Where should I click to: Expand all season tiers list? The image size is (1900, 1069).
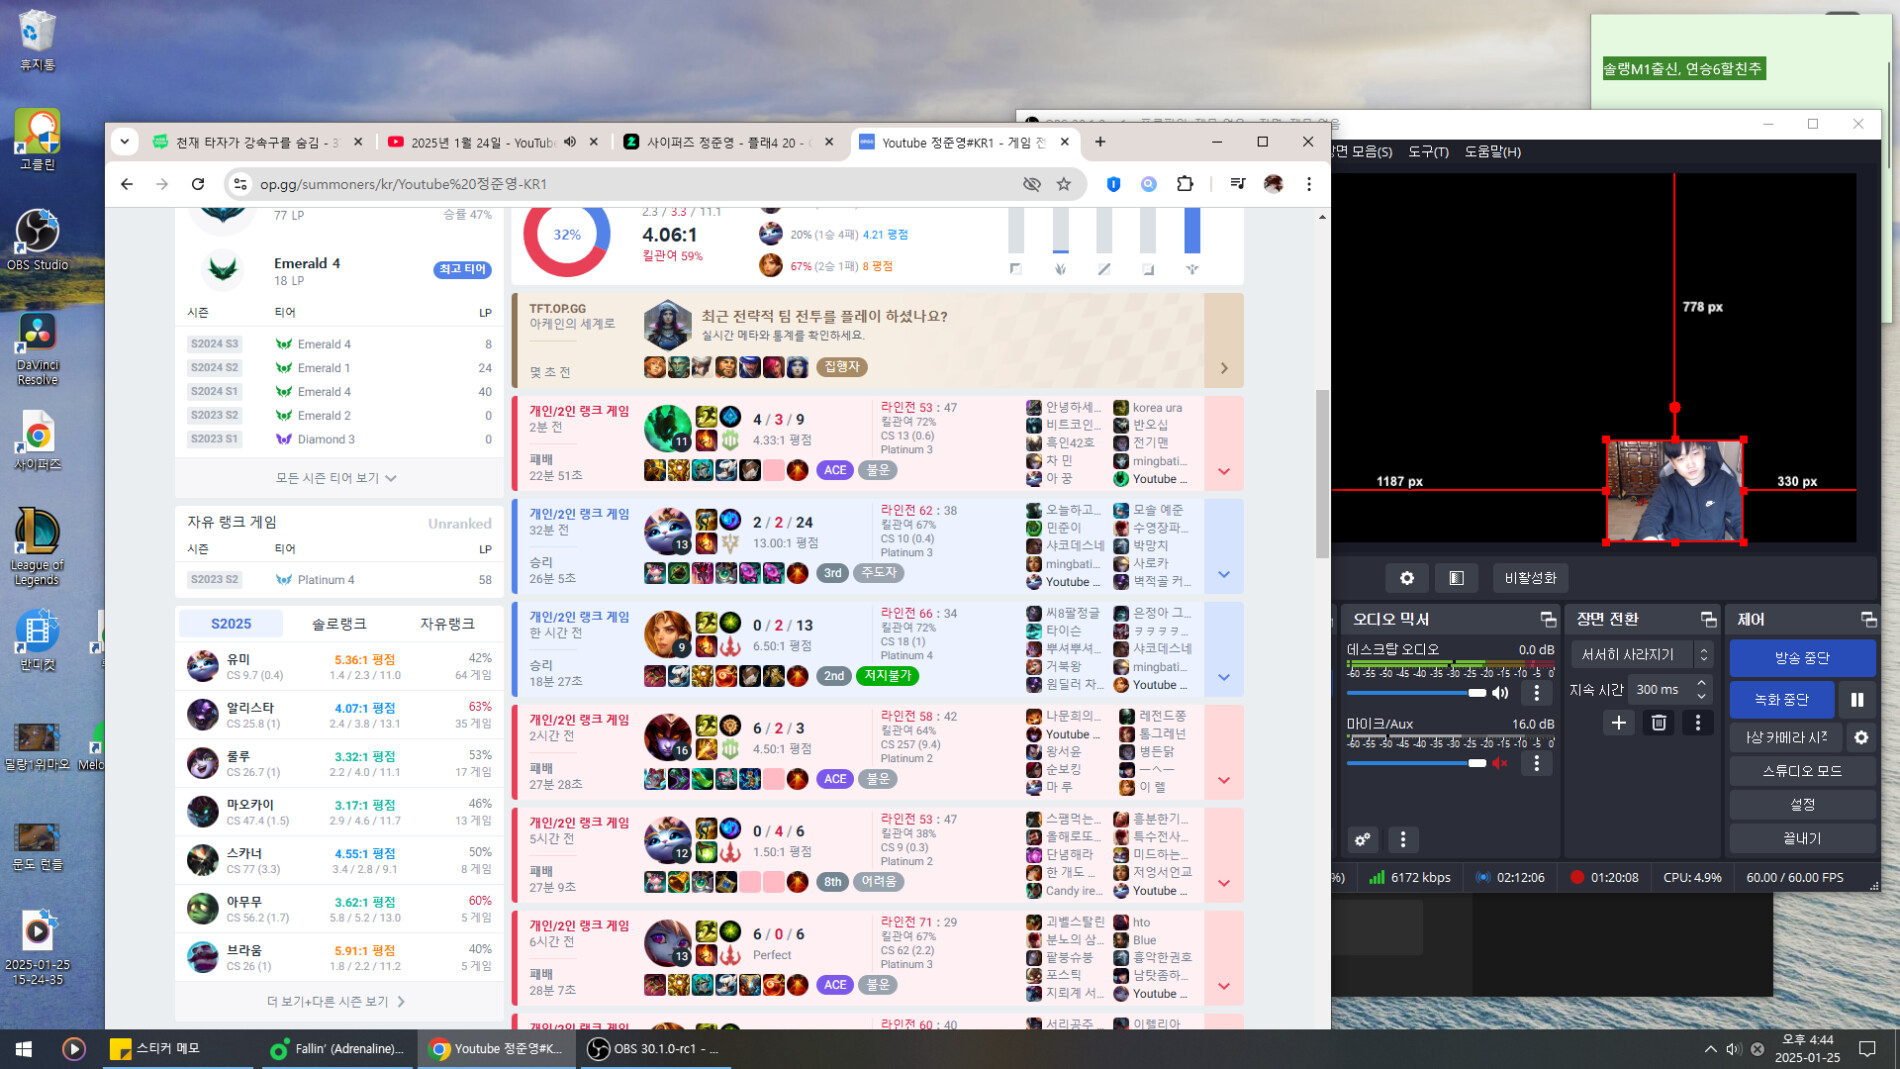coord(337,478)
